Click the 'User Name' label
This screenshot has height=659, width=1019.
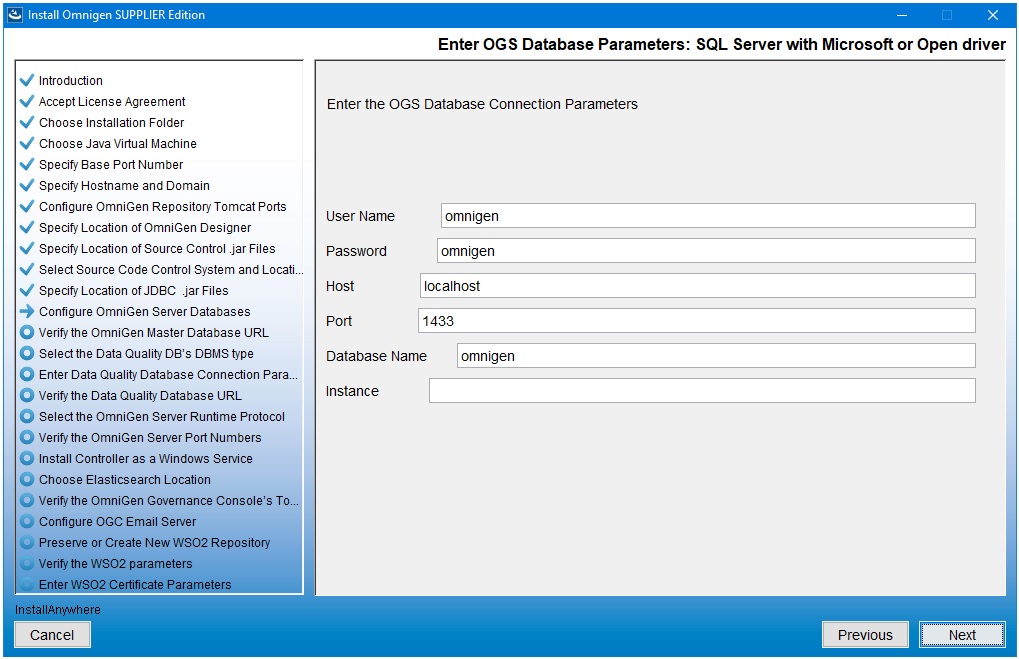(x=360, y=216)
